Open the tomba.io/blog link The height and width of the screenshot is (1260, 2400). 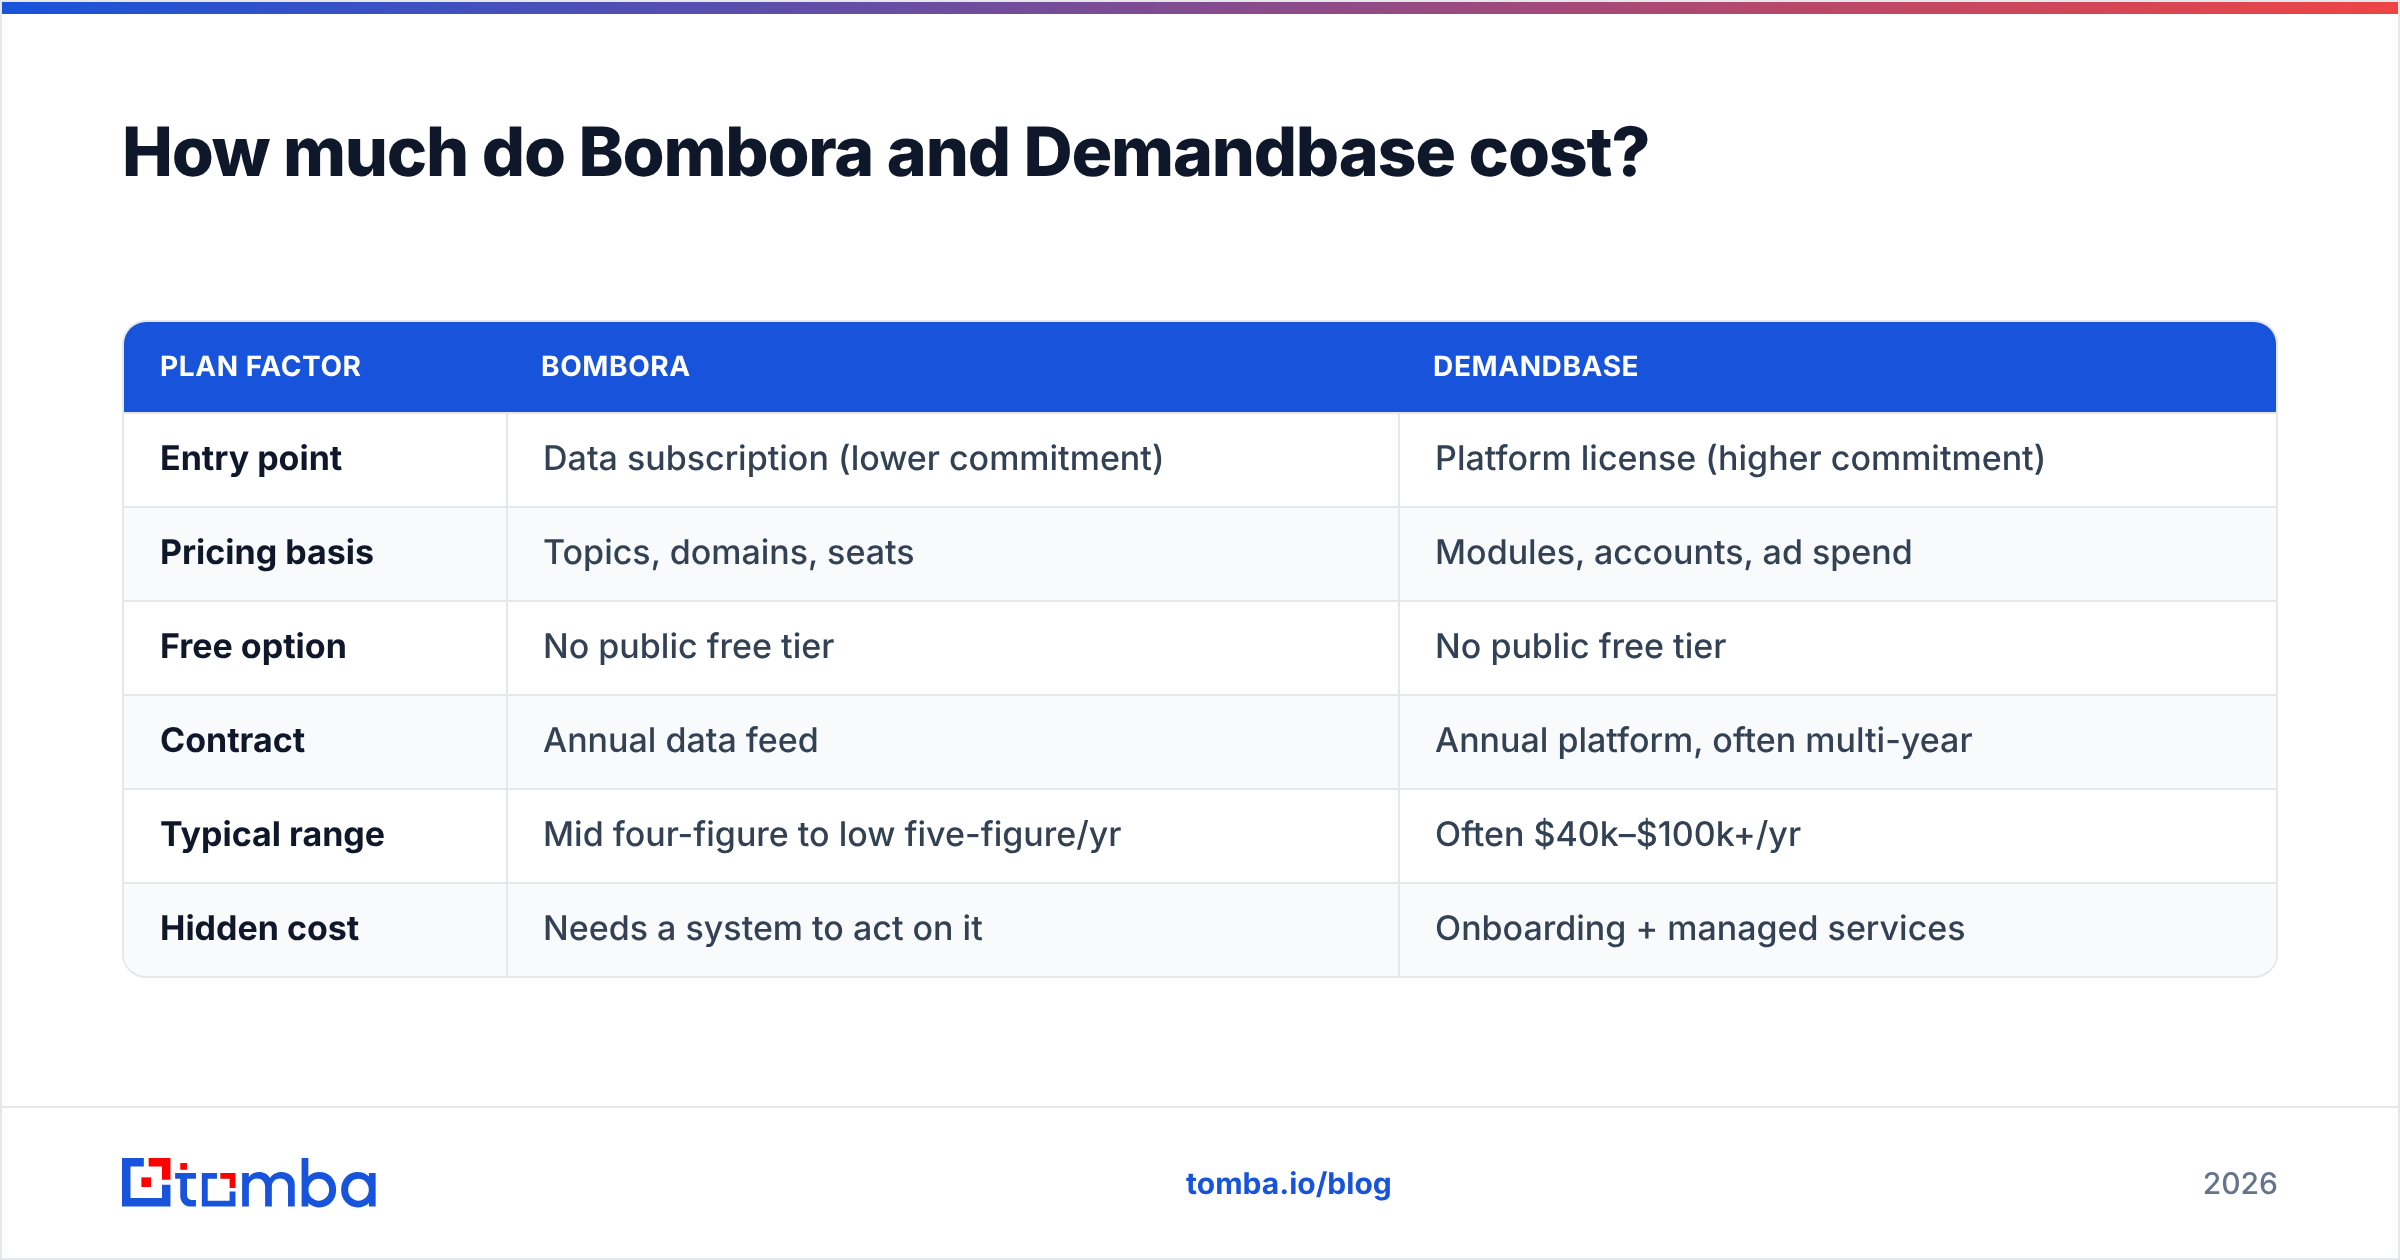[x=1288, y=1184]
